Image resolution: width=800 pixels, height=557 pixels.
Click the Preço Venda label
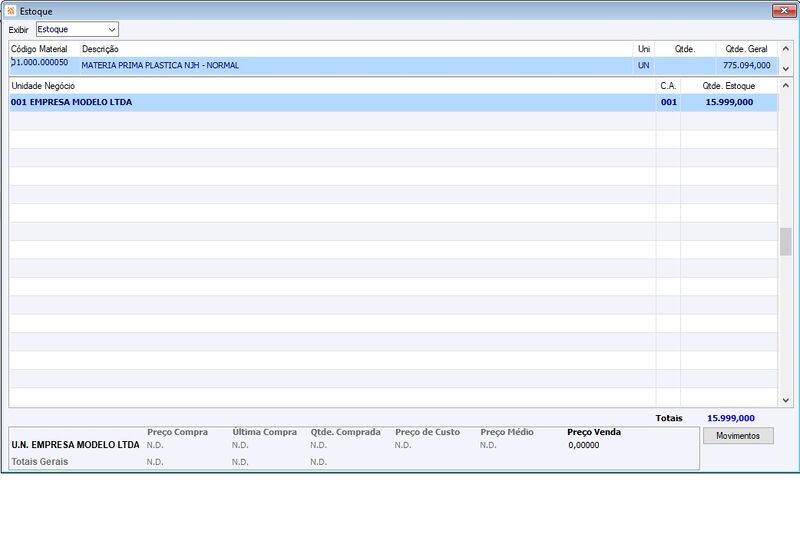594,432
